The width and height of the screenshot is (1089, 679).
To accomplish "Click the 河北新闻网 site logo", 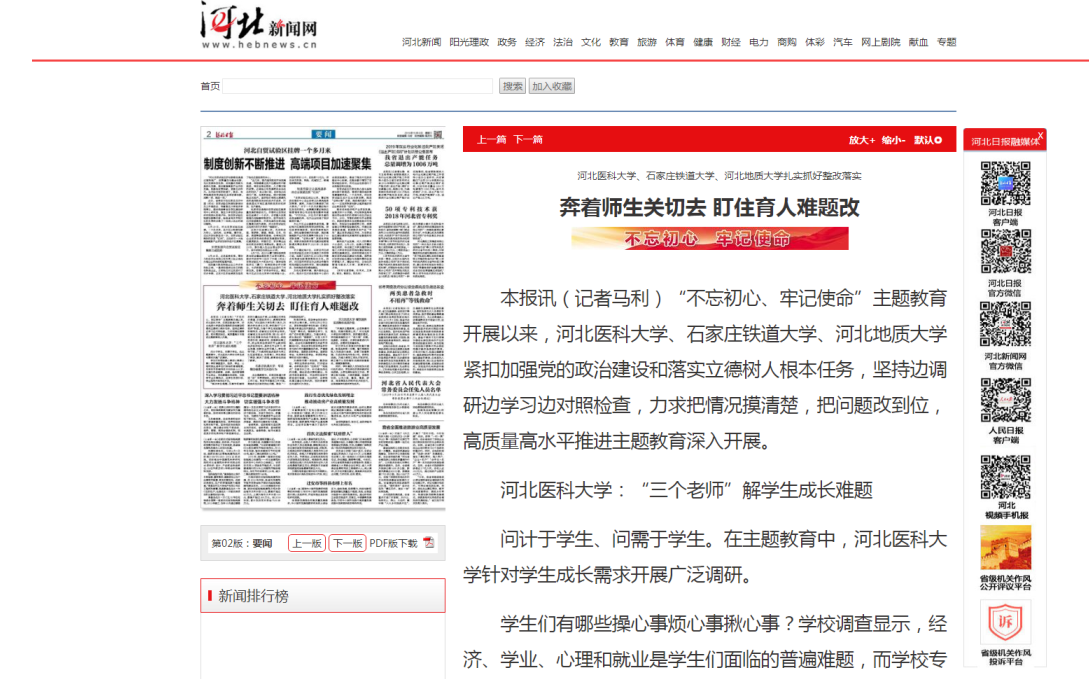I will (259, 26).
